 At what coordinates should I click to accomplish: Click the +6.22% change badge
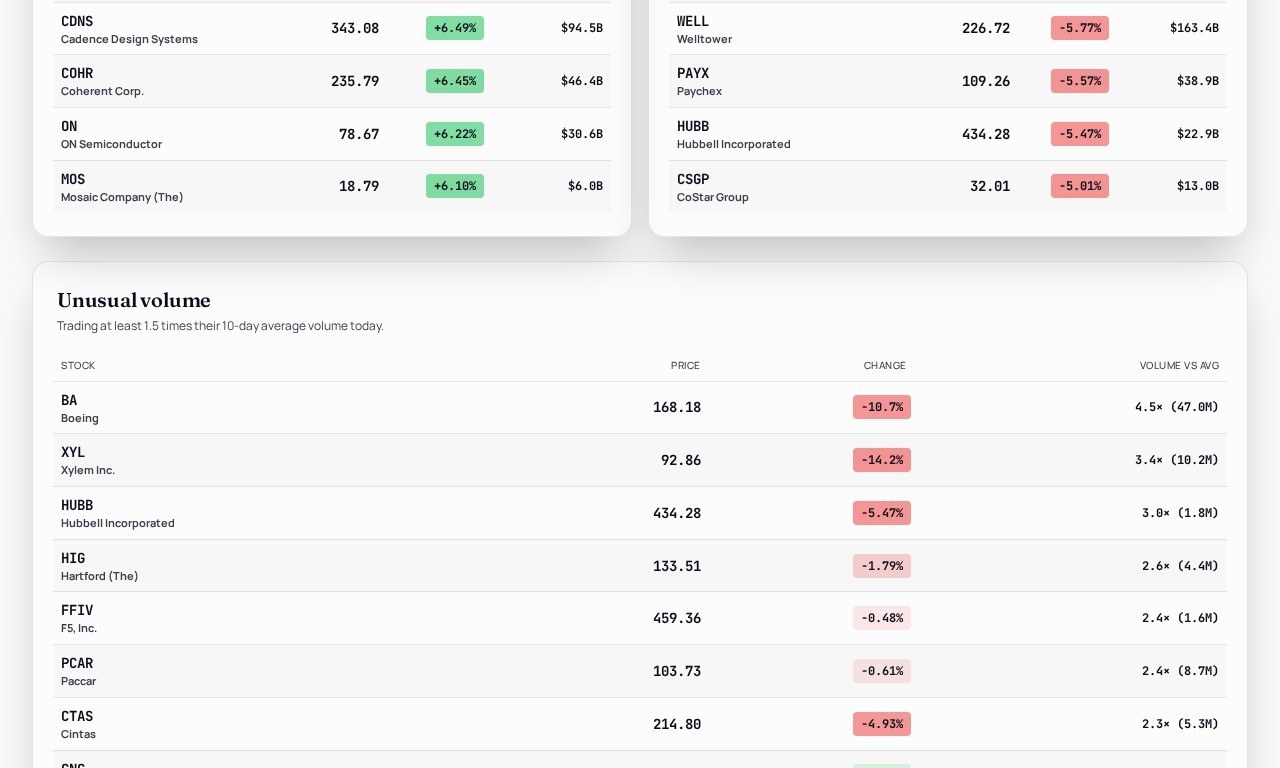tap(455, 134)
